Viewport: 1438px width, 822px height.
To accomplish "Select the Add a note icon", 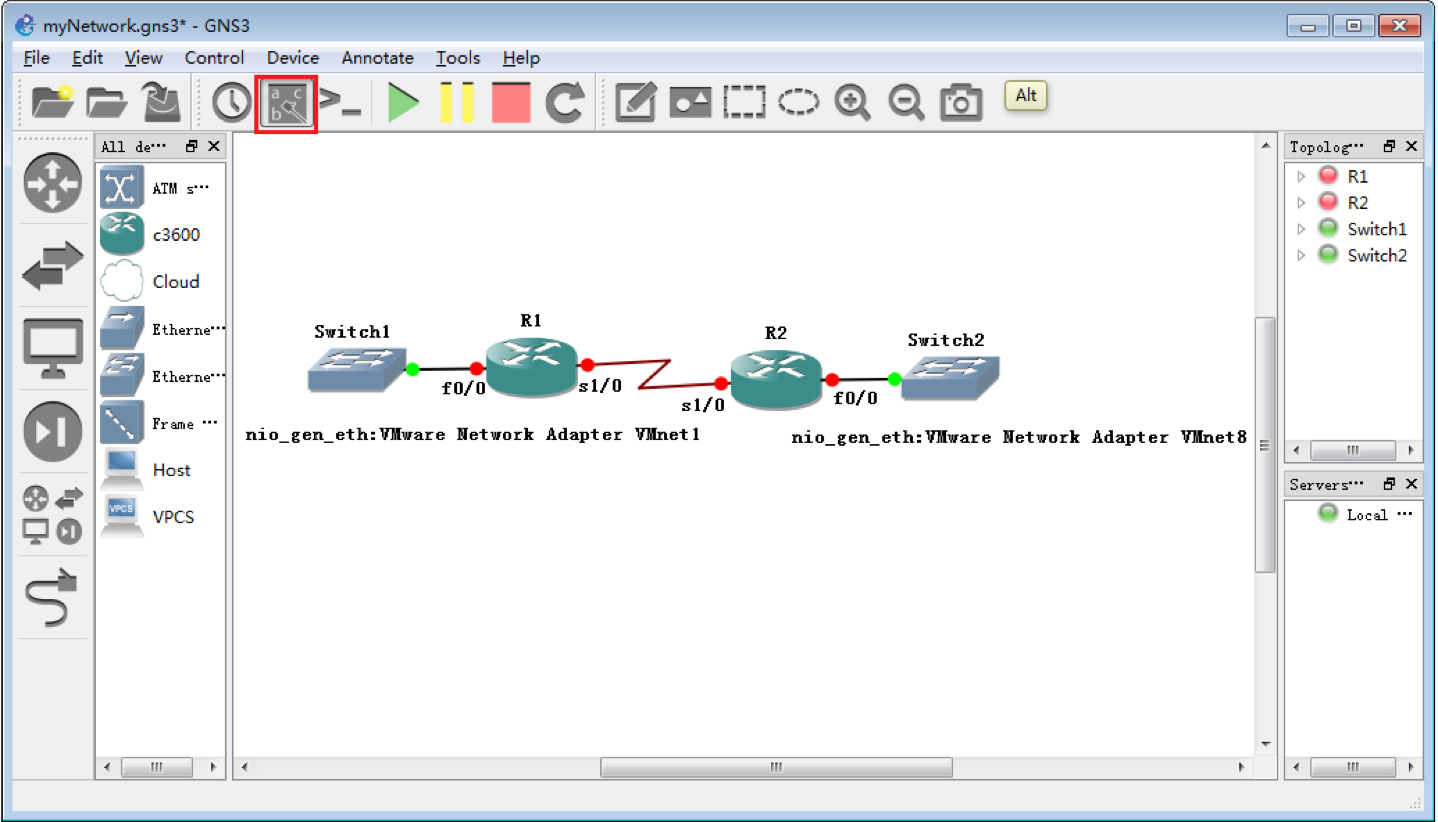I will tap(636, 103).
